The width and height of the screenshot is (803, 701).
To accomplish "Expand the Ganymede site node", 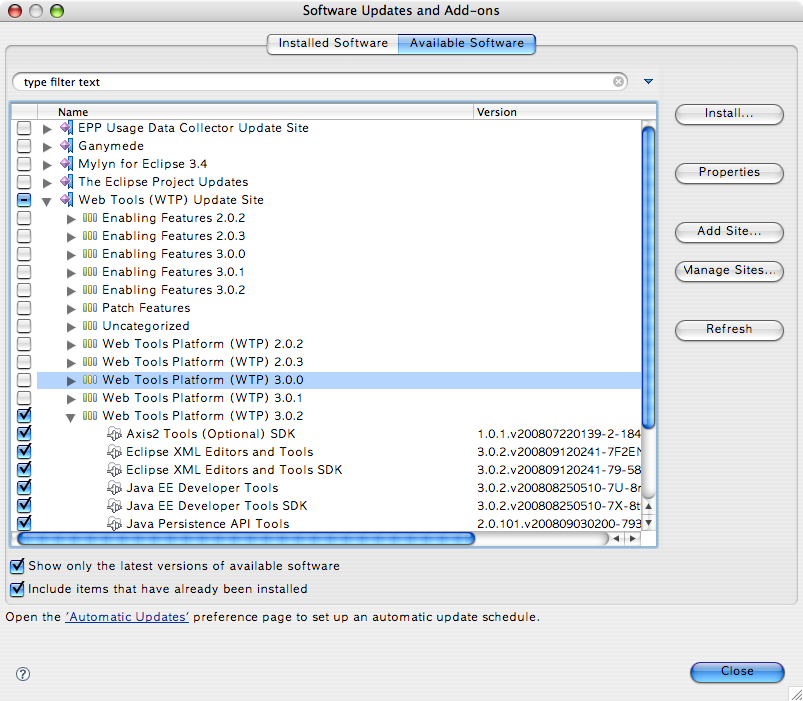I will (47, 147).
